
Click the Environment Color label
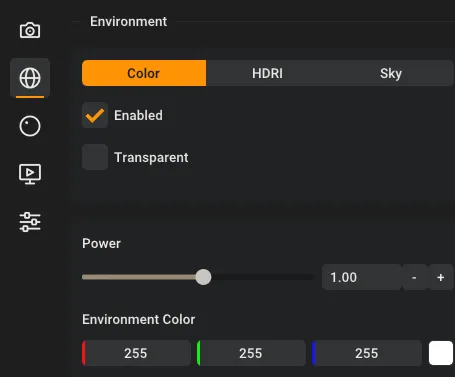click(139, 319)
